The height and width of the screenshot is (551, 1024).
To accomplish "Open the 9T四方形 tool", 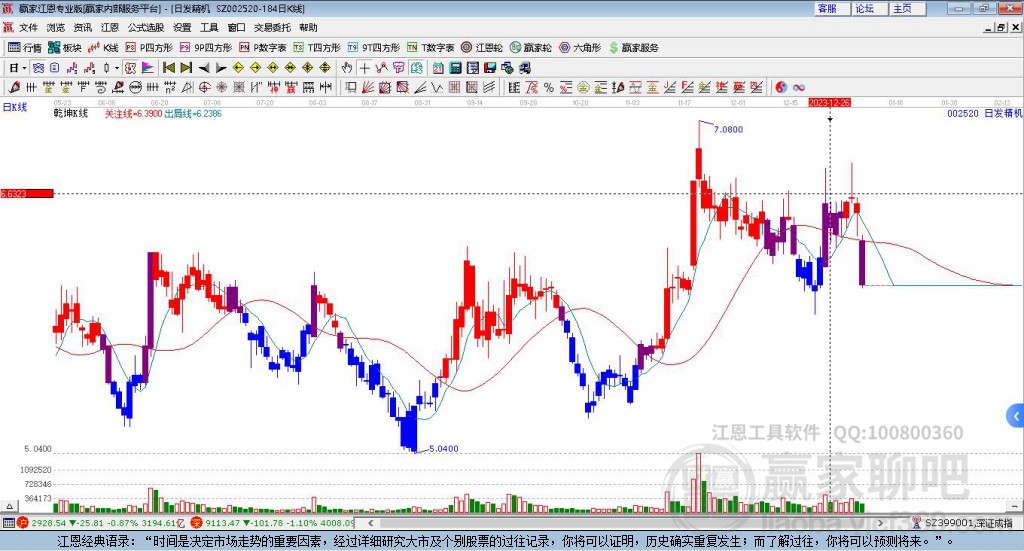I will tap(374, 48).
